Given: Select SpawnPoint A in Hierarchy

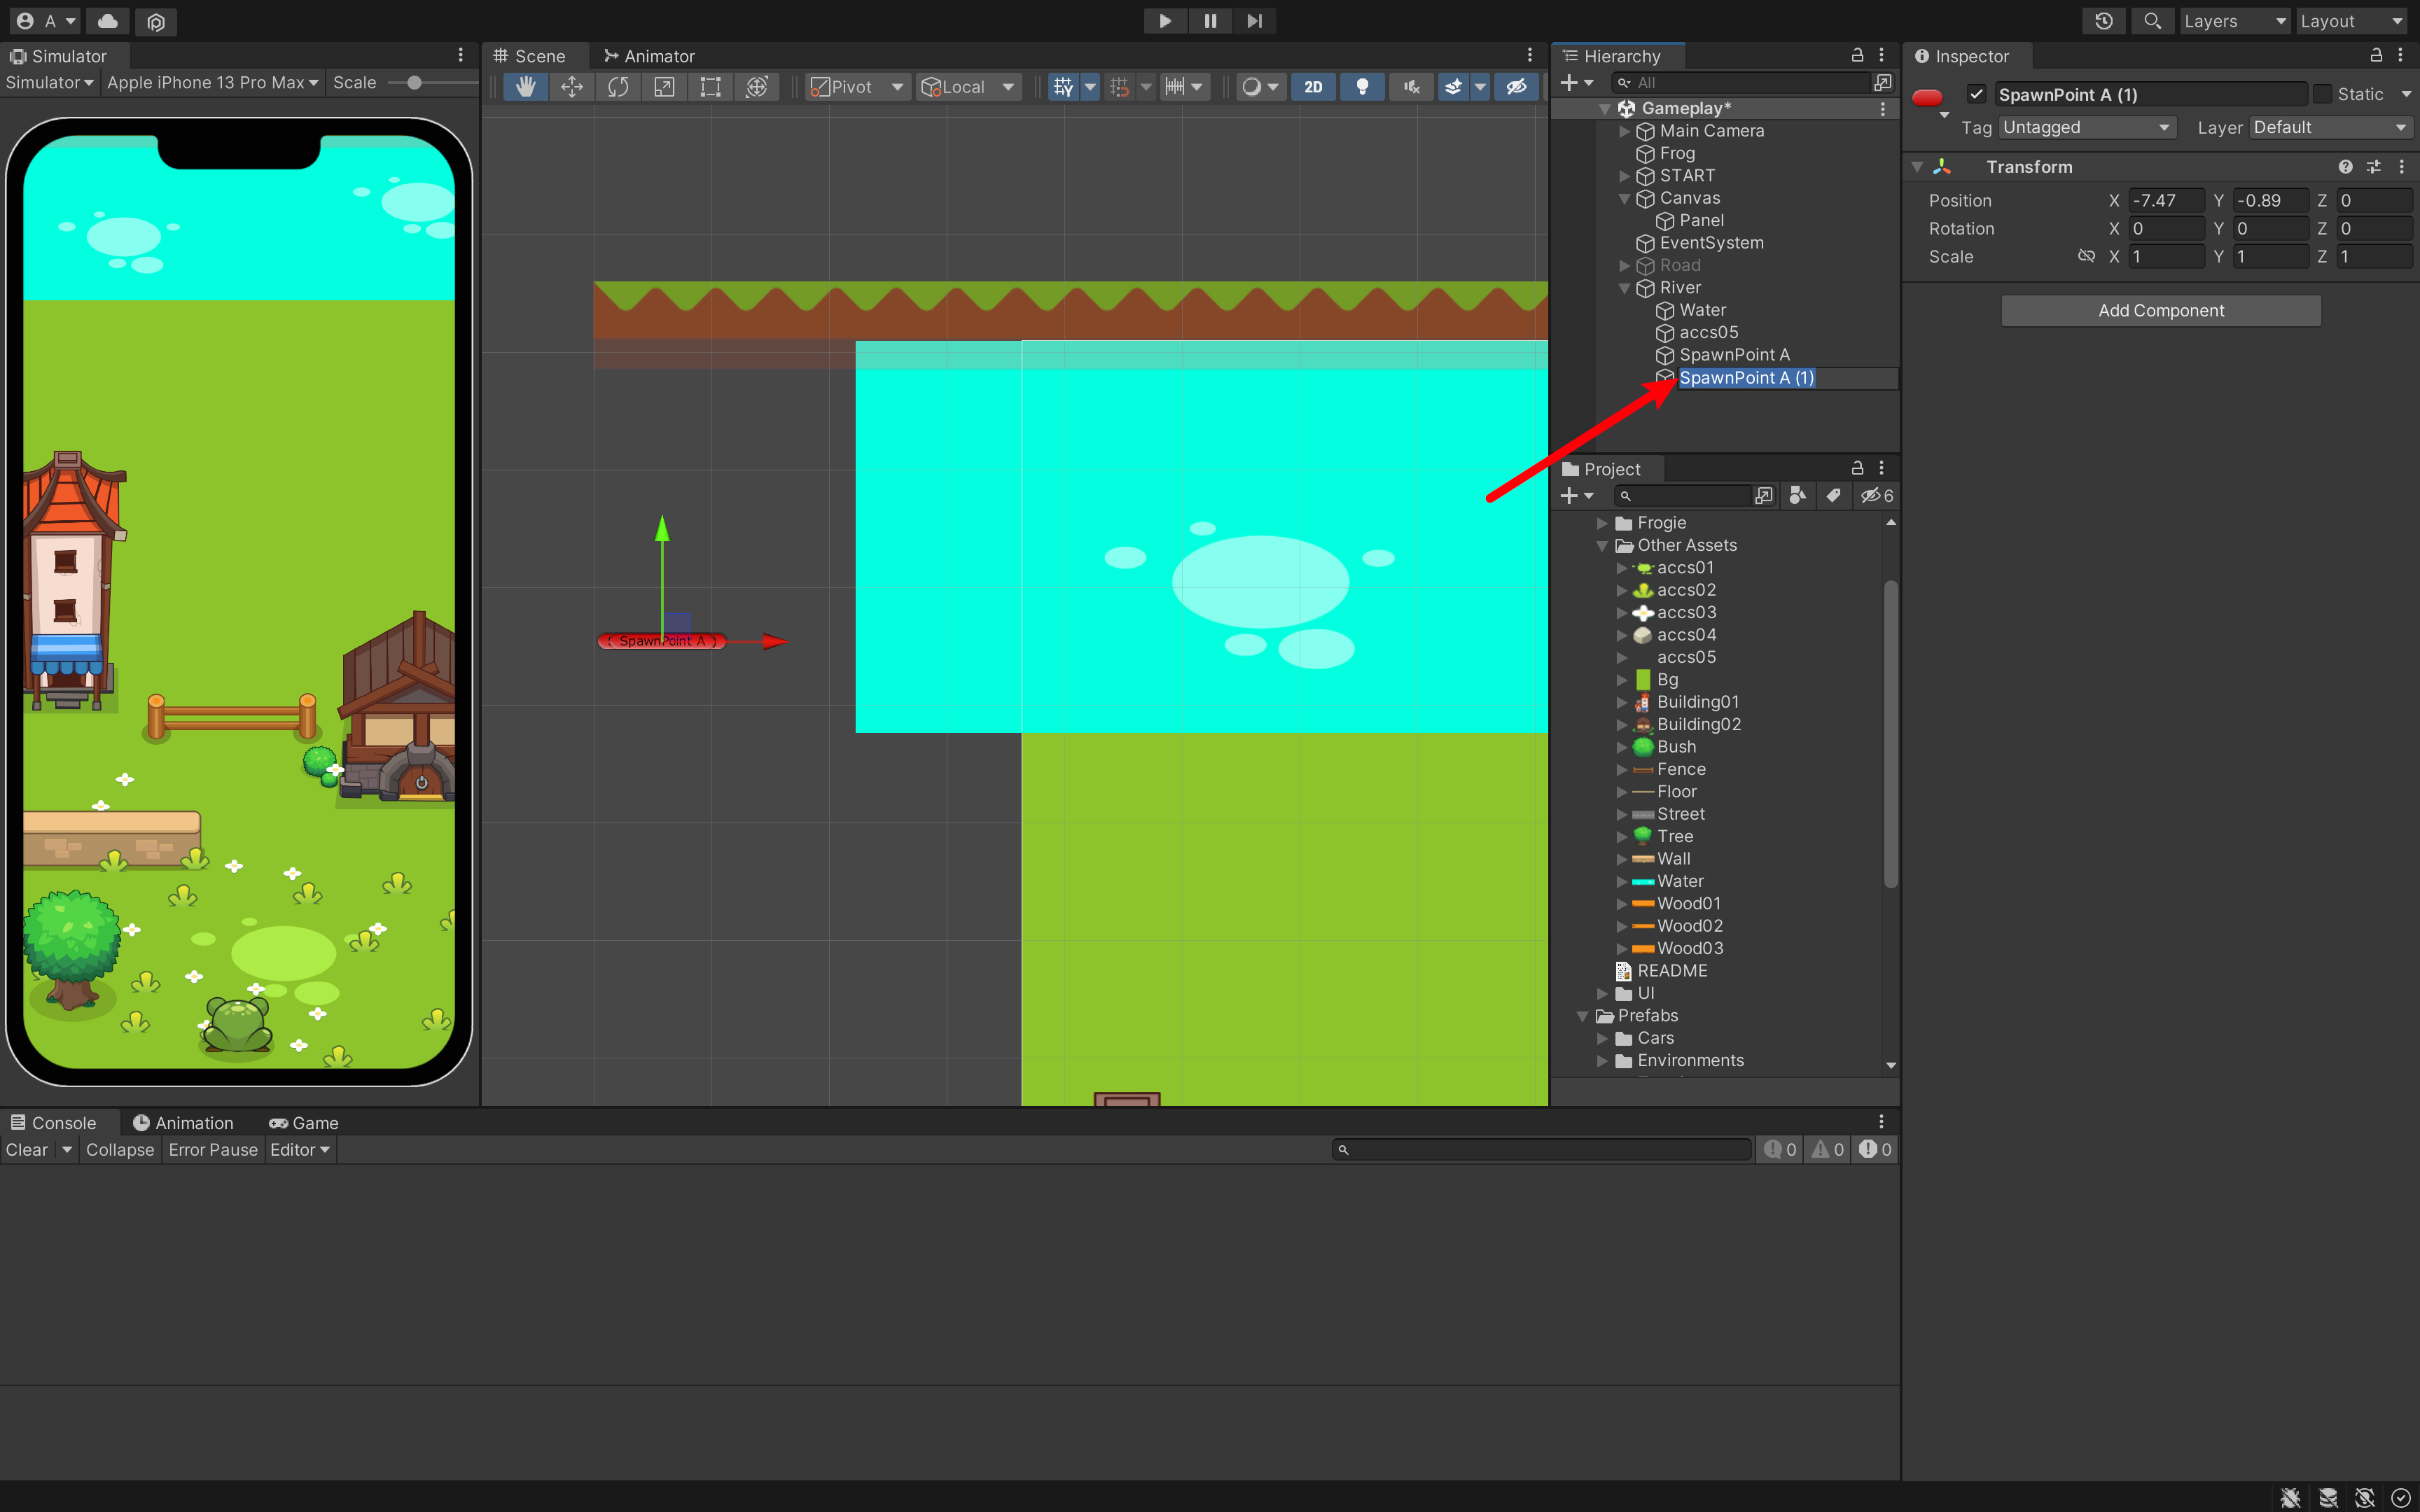Looking at the screenshot, I should (x=1734, y=355).
